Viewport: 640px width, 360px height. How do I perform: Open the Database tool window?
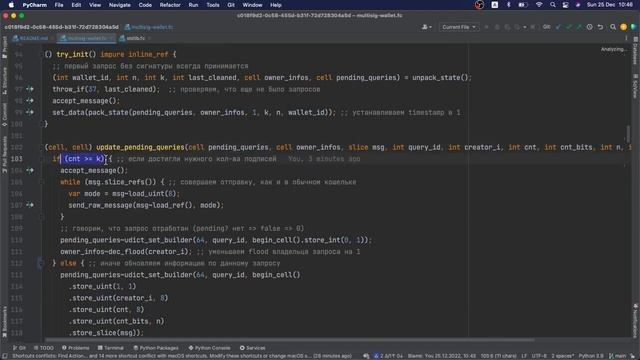tap(636, 51)
